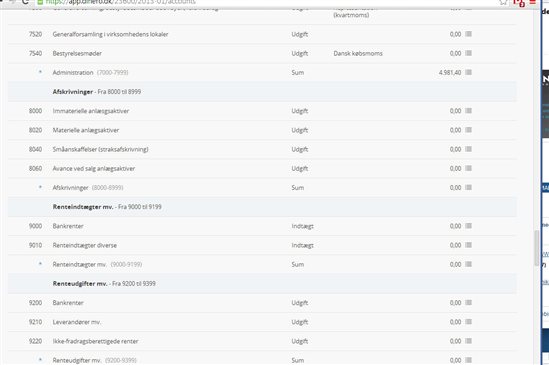
Task: Open list icon for Renteindtægter mv. sum row
Action: 468,264
